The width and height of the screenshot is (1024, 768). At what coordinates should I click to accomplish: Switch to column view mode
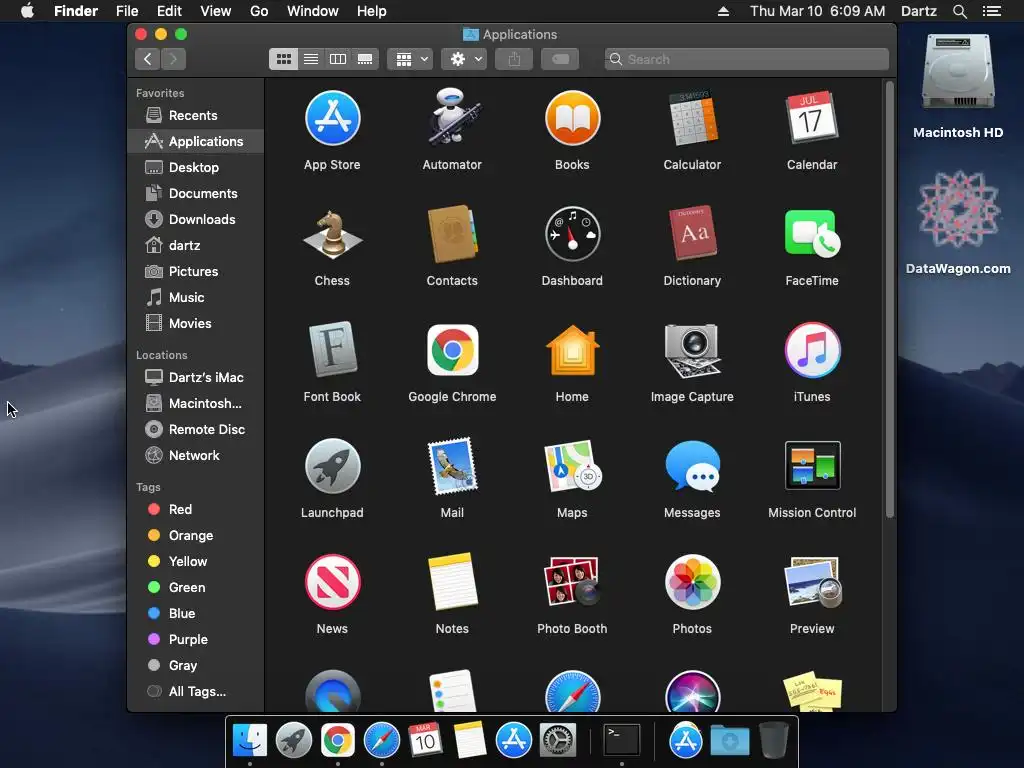338,59
